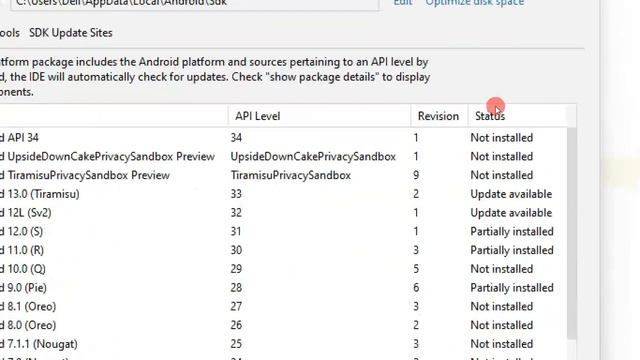Click API Level cell 29
Viewport: 640px width, 360px height.
coord(236,269)
